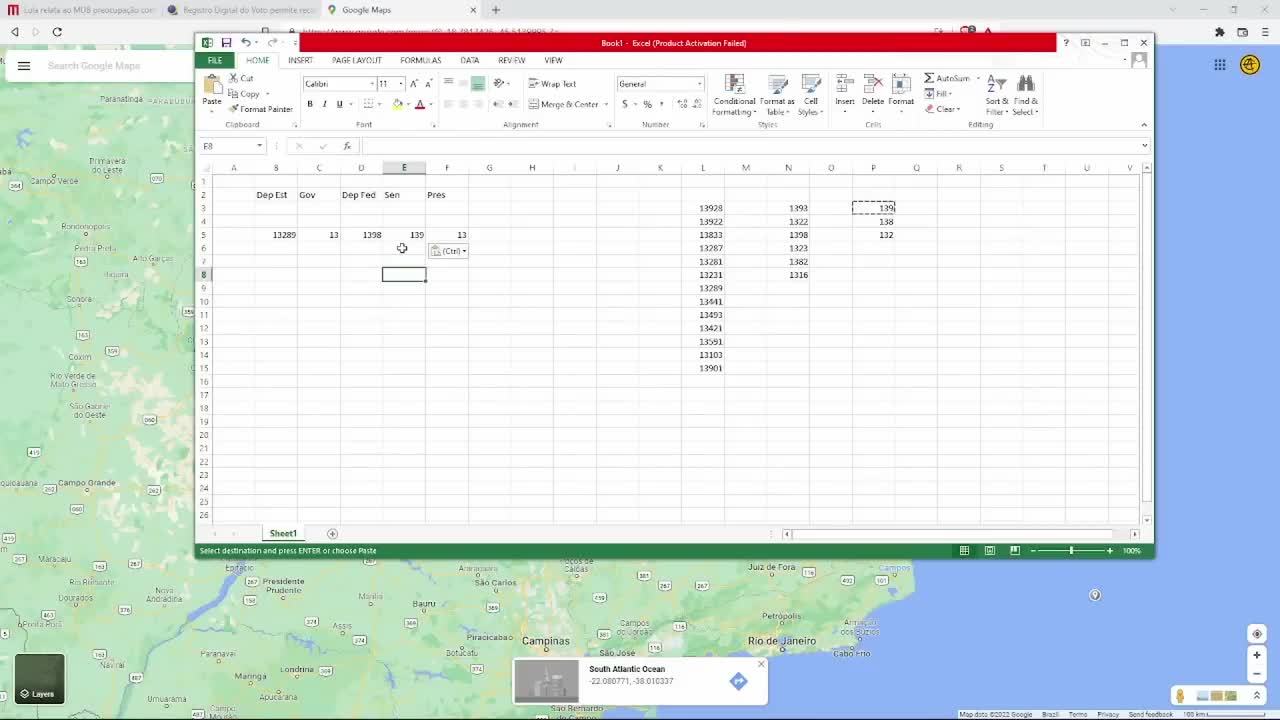1280x720 pixels.
Task: Switch to the INSERT ribbon tab
Action: point(300,61)
